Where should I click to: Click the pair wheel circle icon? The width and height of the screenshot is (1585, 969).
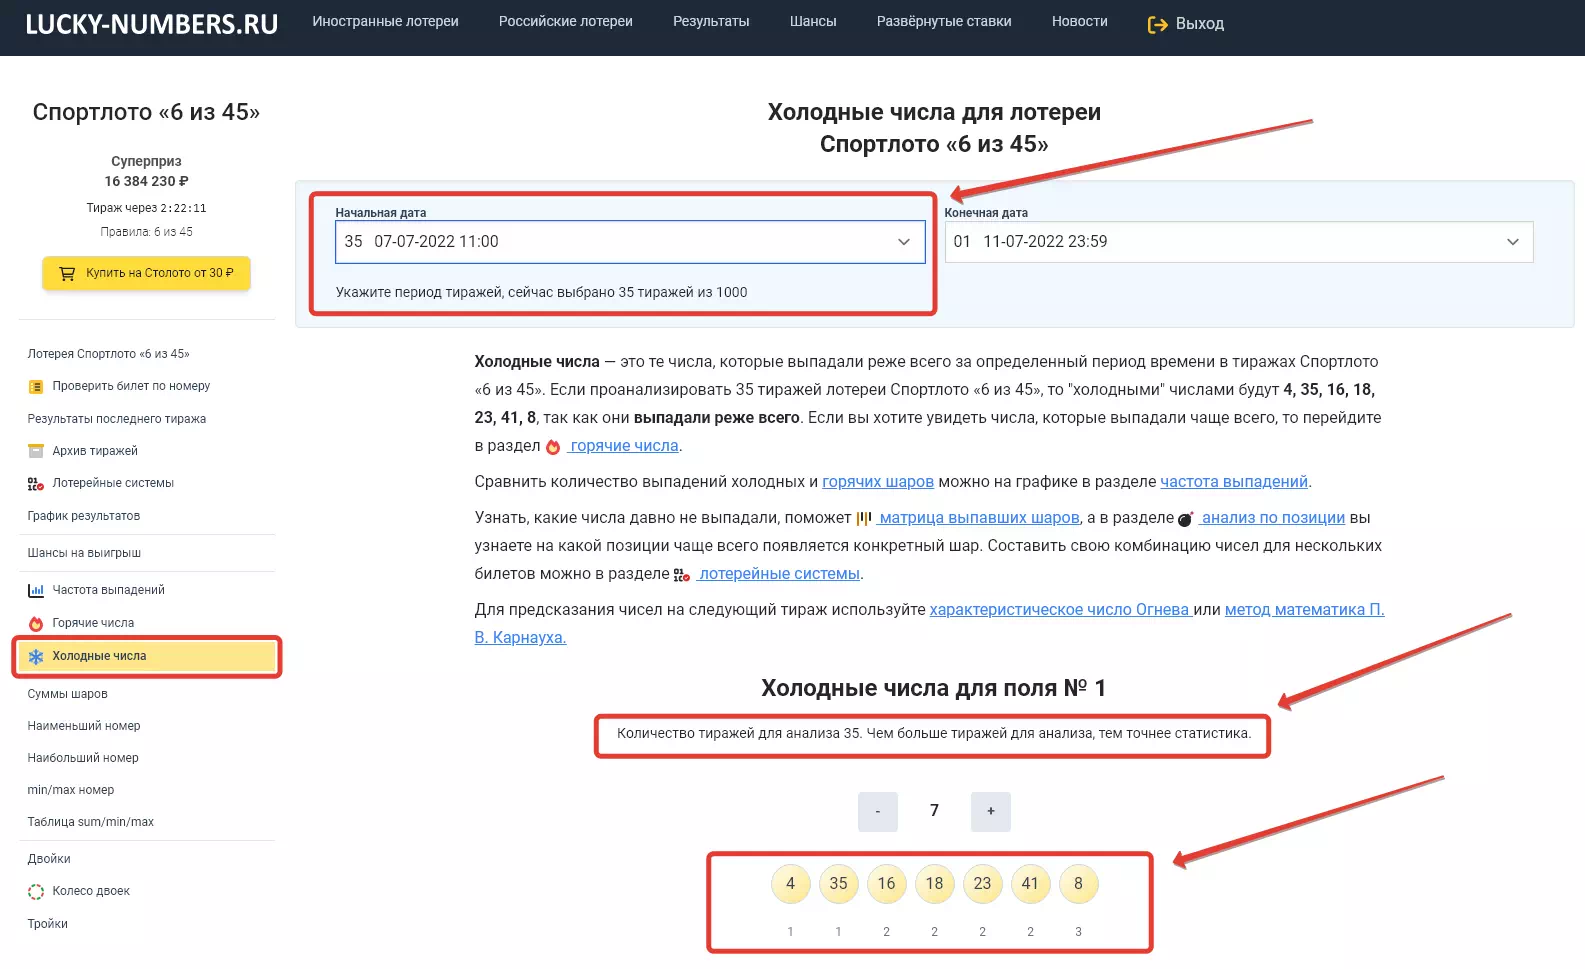click(x=36, y=891)
